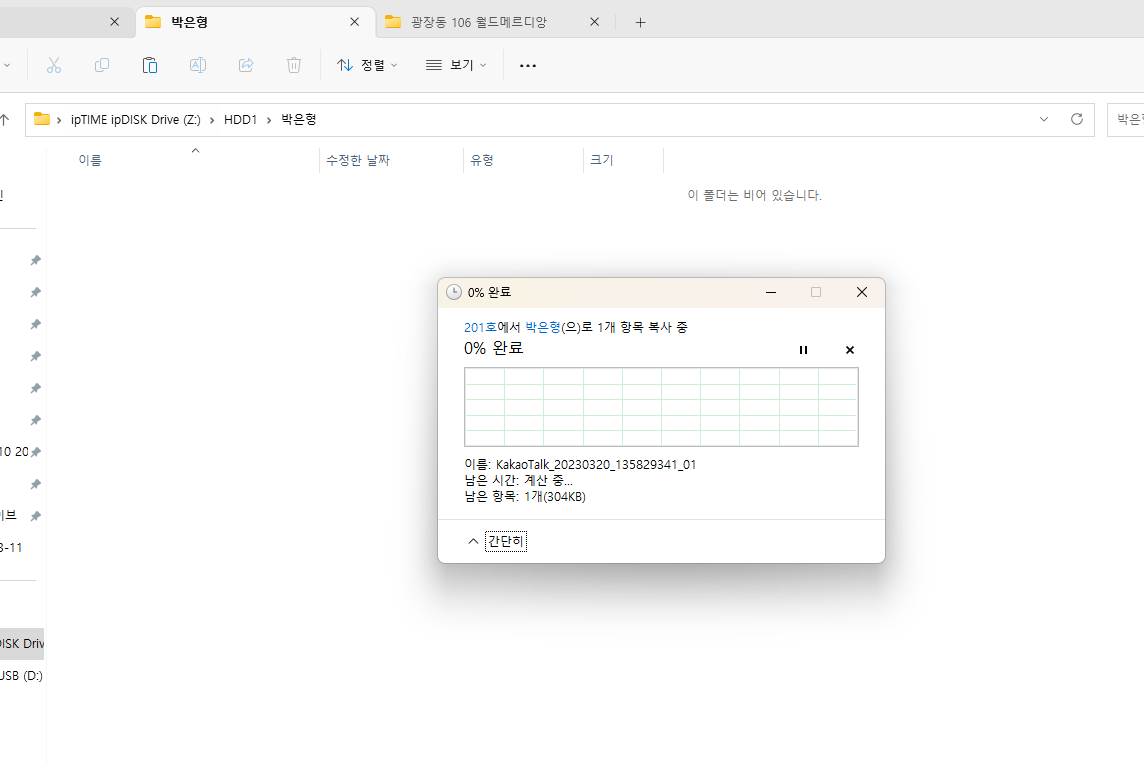This screenshot has height=765, width=1144.
Task: Cancel the copy with the small X button
Action: coord(850,350)
